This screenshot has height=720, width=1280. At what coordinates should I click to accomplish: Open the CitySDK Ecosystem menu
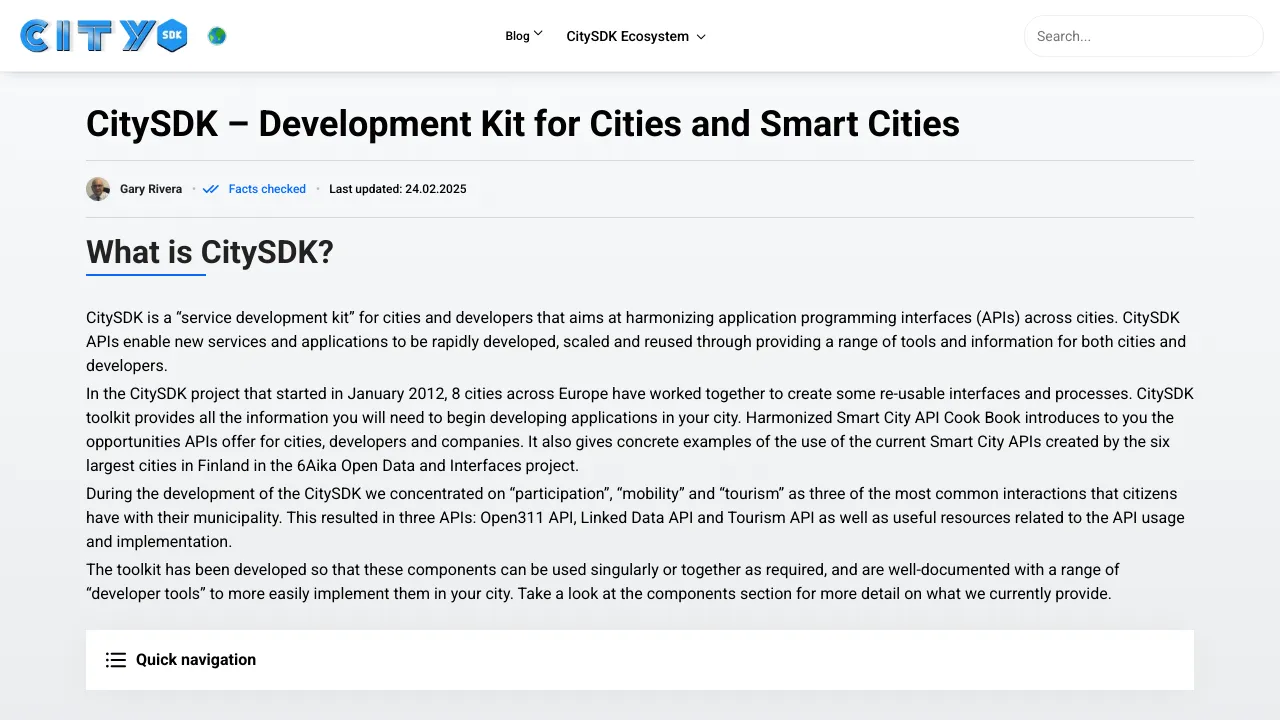(627, 36)
